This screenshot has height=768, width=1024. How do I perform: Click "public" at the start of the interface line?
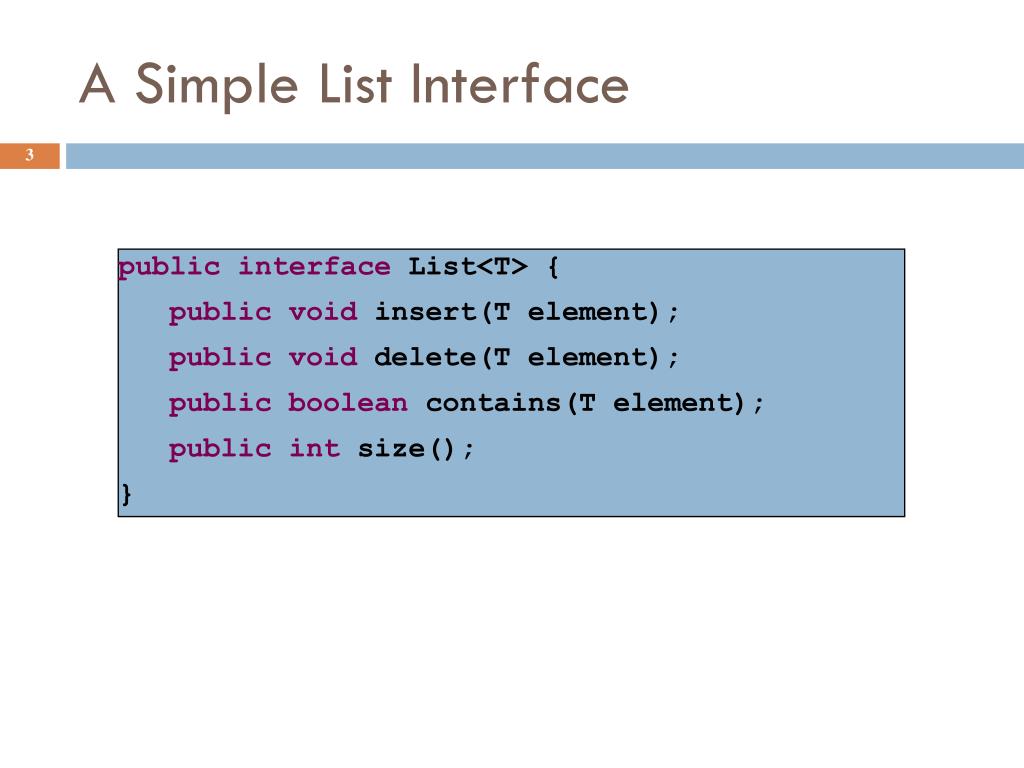[169, 267]
